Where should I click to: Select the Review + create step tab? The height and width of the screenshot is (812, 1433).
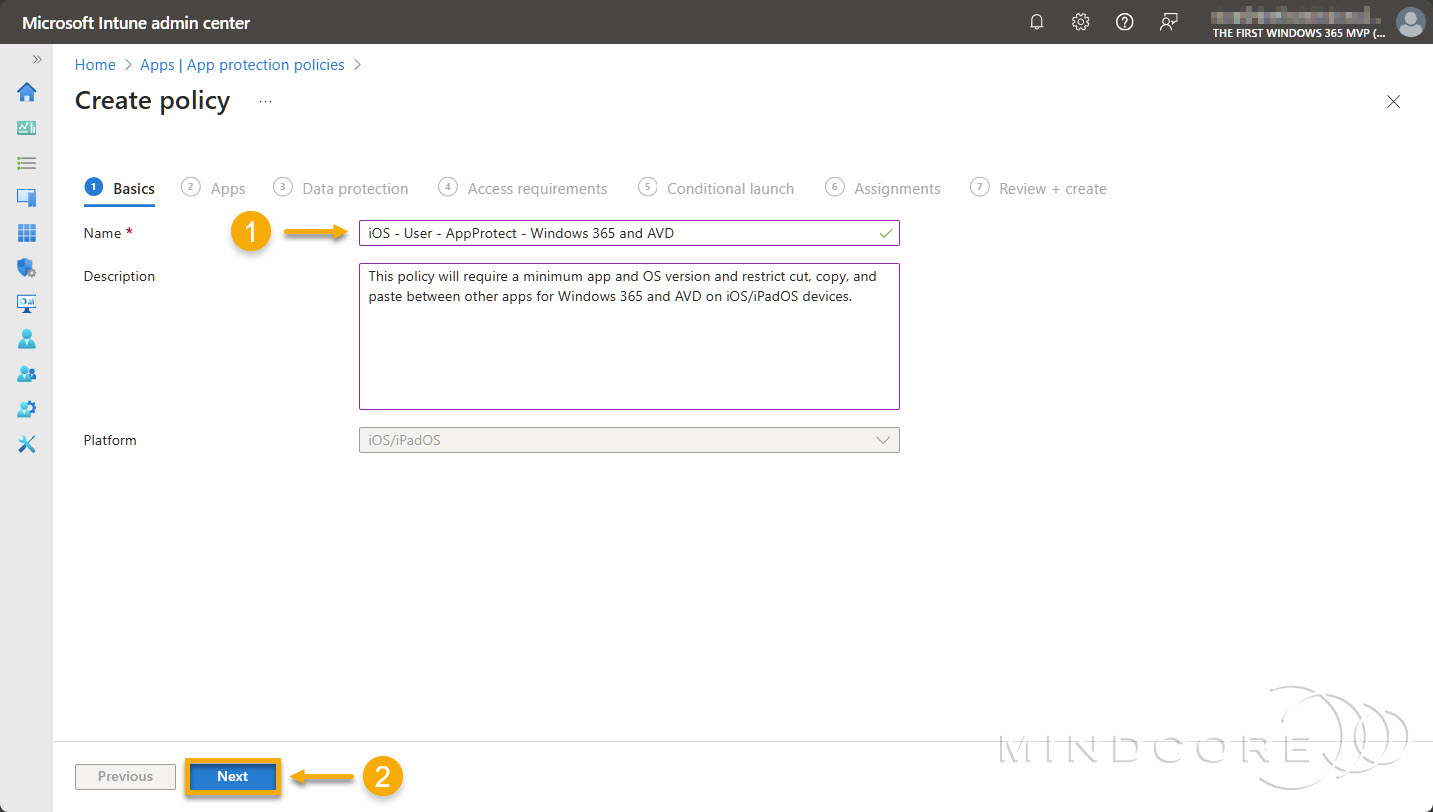pyautogui.click(x=1038, y=188)
